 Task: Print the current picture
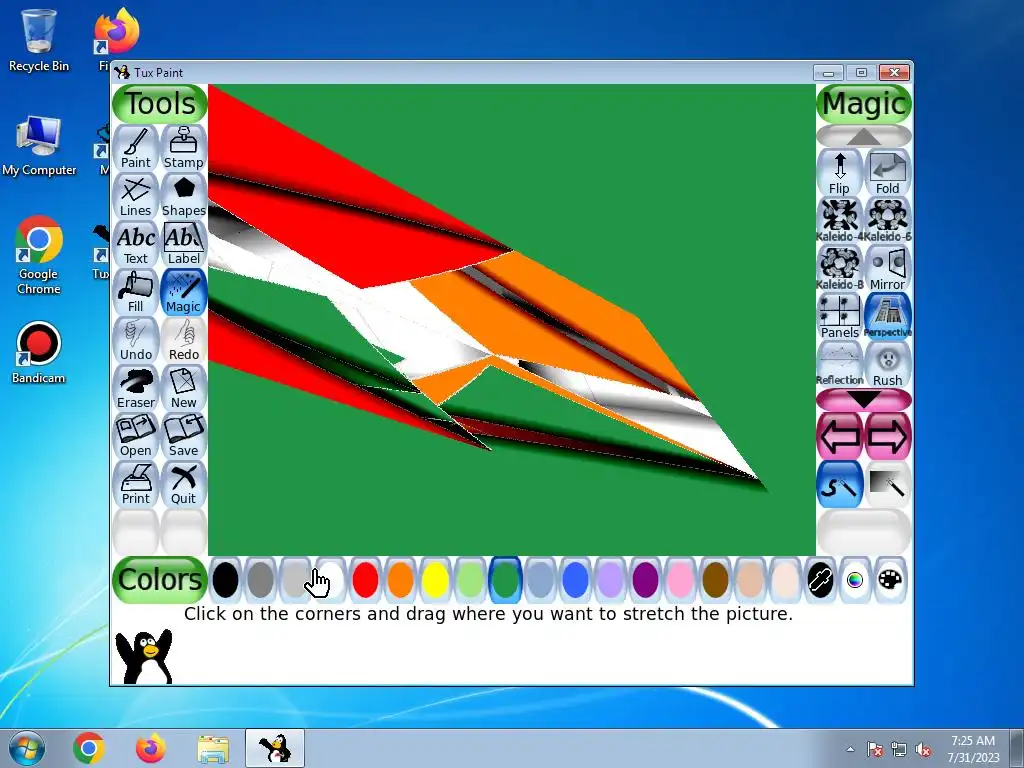(x=136, y=484)
